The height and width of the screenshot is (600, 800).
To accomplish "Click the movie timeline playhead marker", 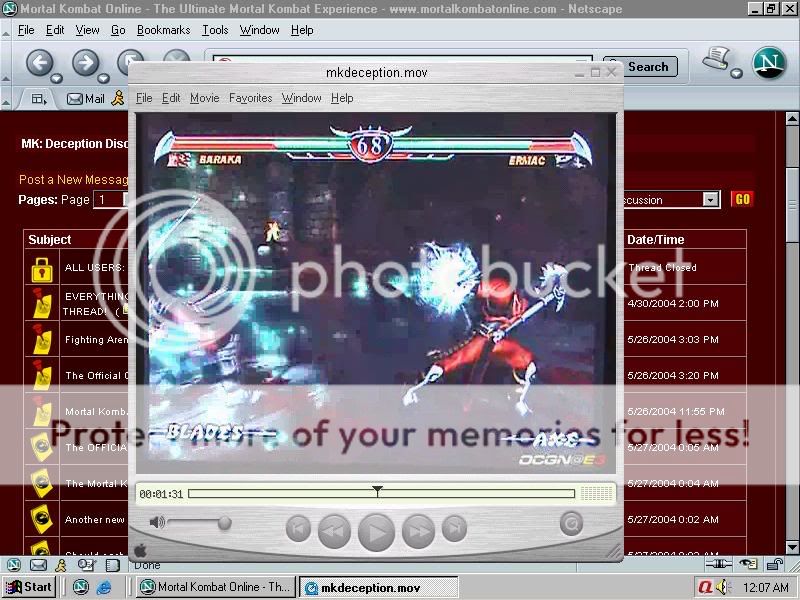I will (x=377, y=491).
